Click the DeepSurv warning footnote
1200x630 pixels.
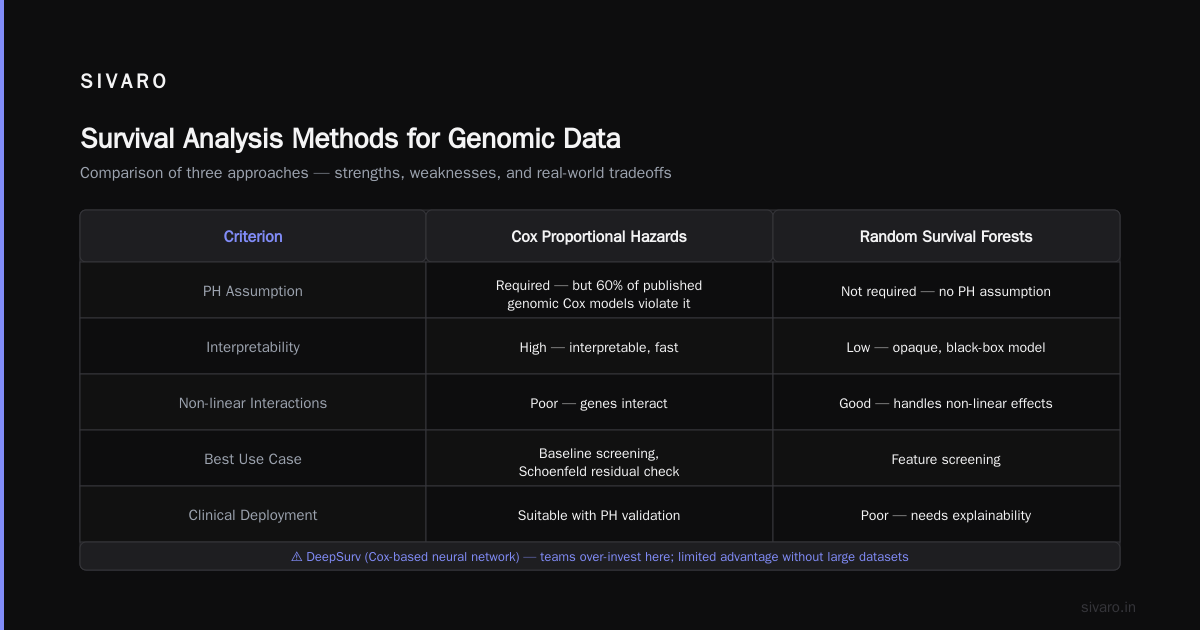[x=600, y=556]
